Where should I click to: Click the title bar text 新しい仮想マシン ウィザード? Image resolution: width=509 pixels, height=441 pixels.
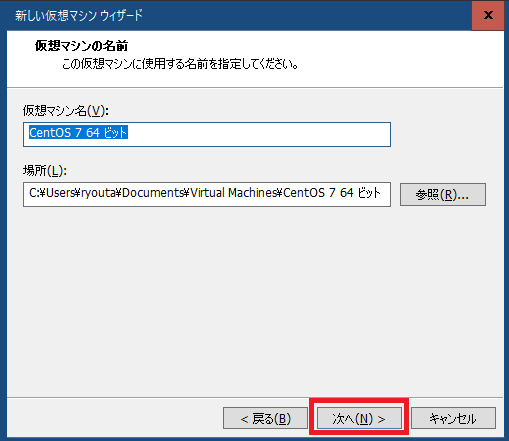[x=79, y=15]
